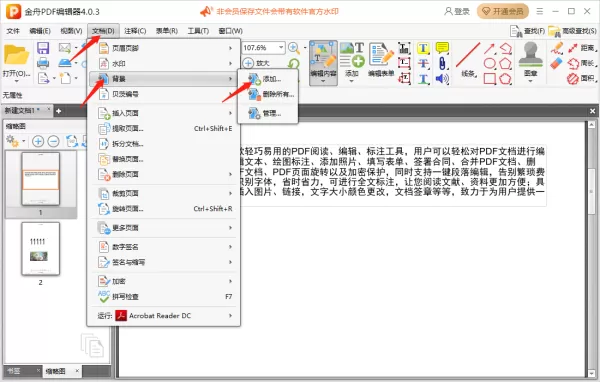Click the yellow folder 打开 icon
The width and height of the screenshot is (600, 382).
16,55
